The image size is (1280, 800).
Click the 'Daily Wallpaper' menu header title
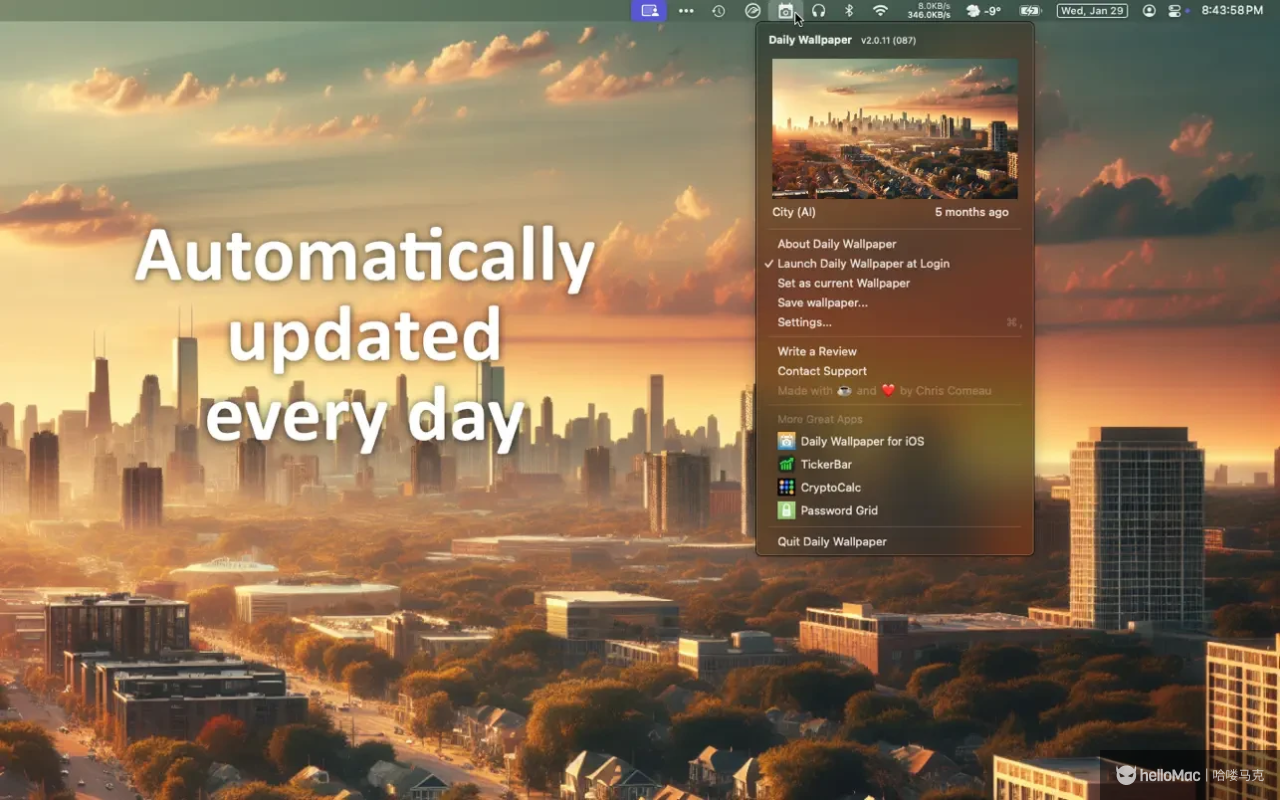point(810,40)
